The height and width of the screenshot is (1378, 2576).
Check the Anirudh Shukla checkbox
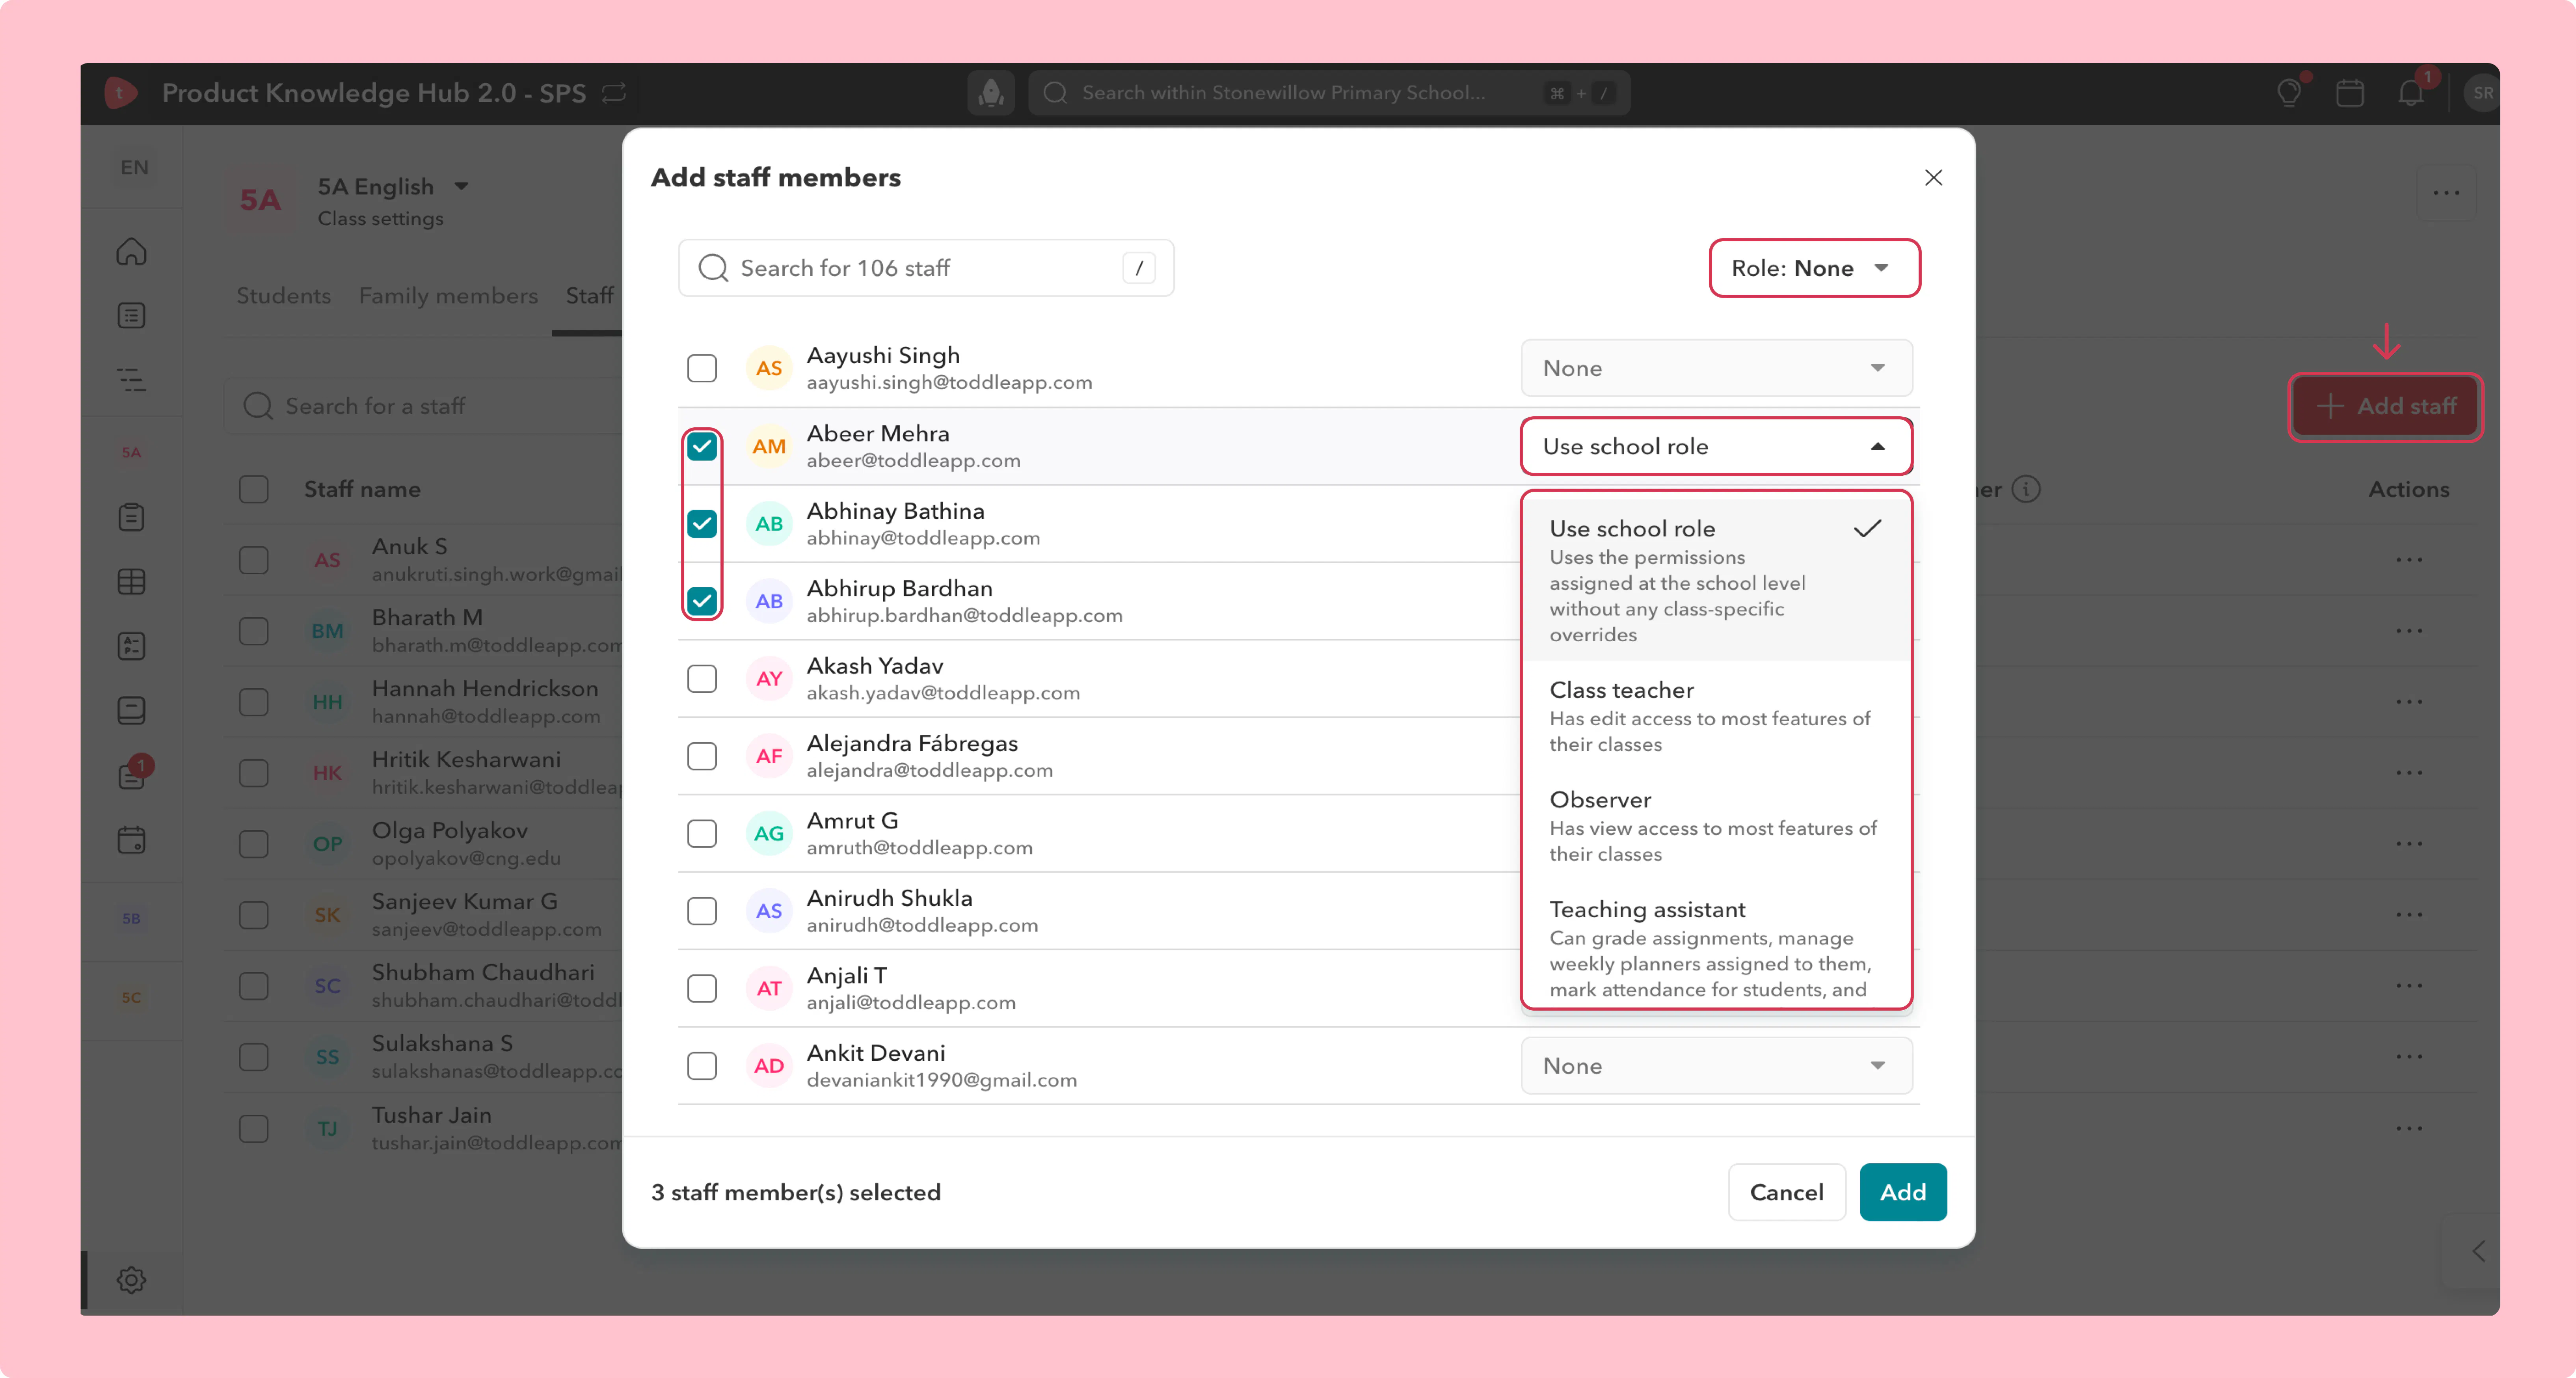(702, 911)
